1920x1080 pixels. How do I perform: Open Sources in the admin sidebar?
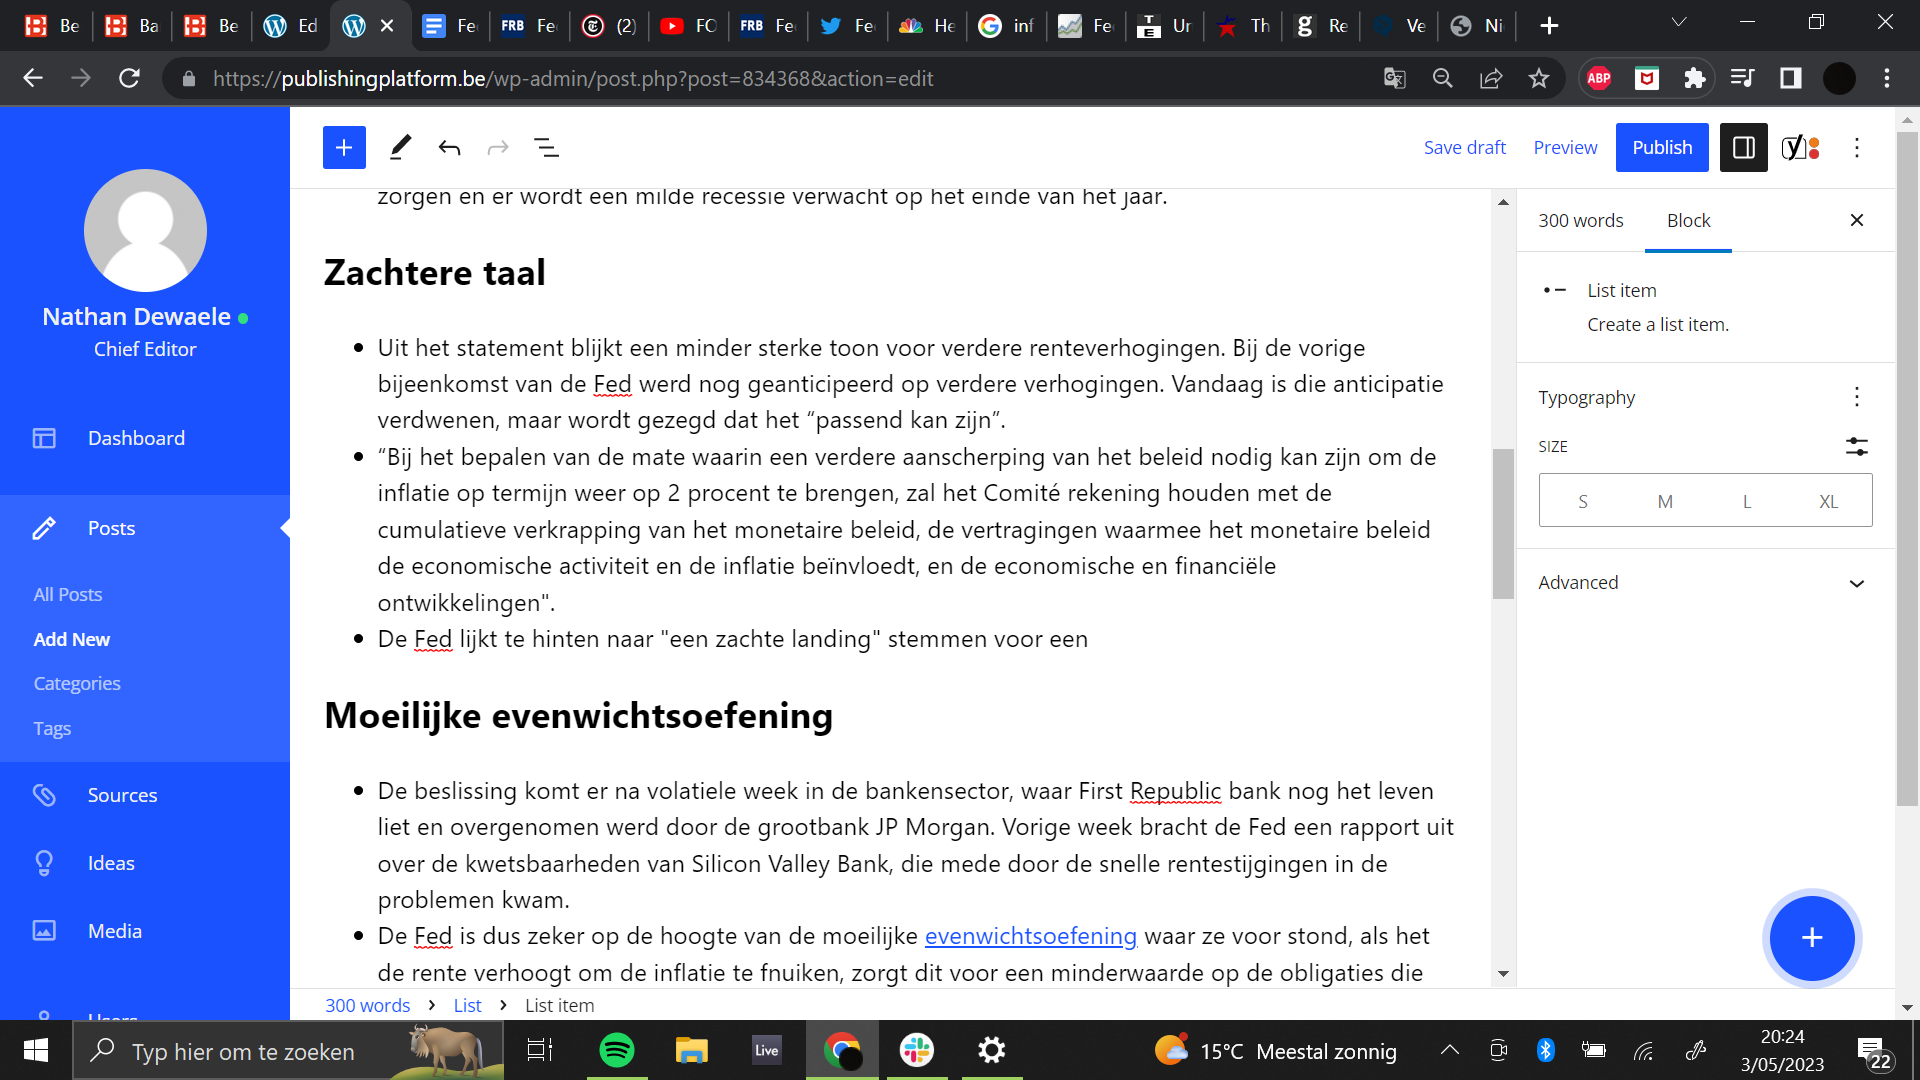[x=122, y=795]
